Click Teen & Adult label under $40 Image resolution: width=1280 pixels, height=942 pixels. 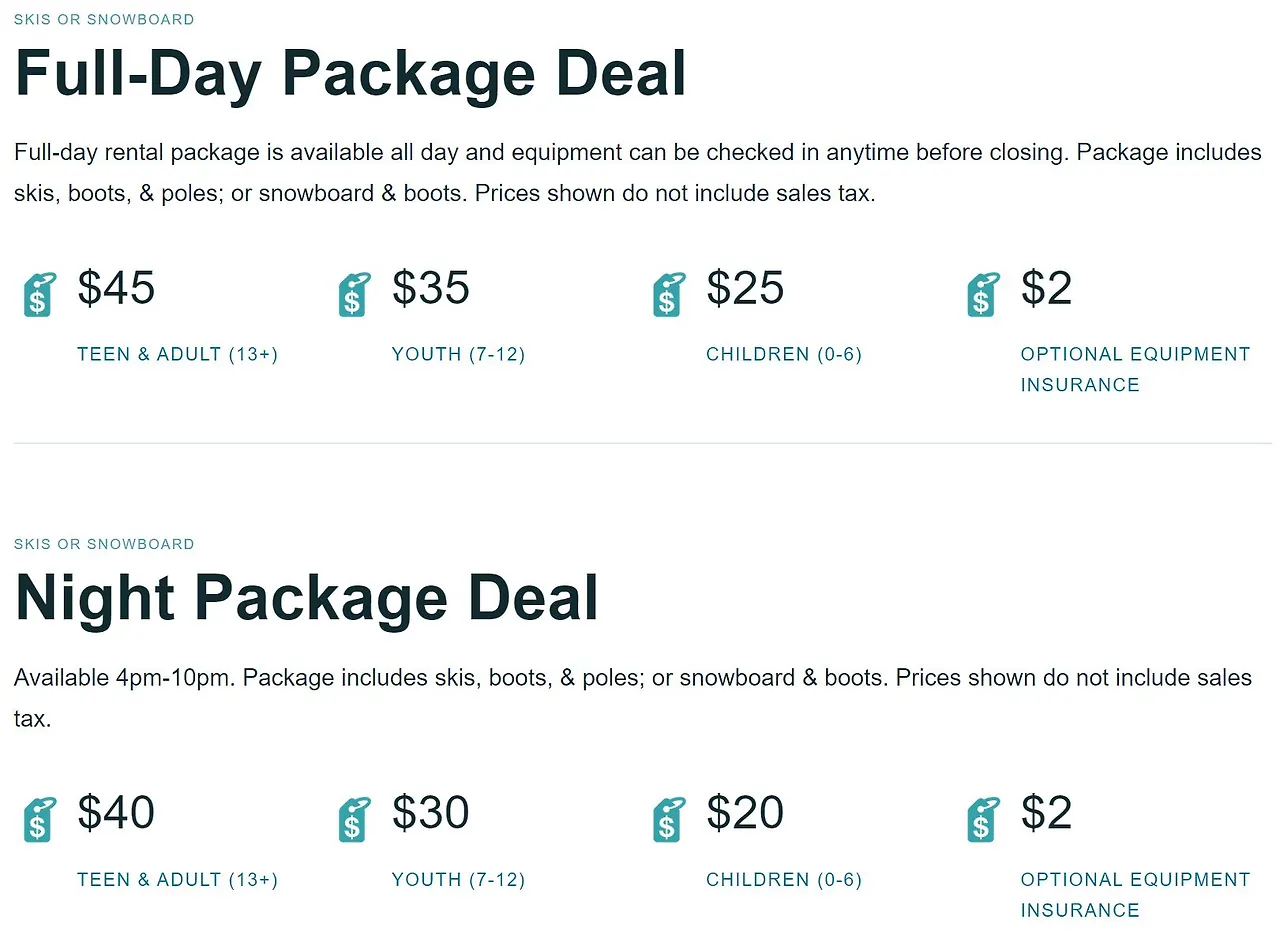[x=178, y=880]
